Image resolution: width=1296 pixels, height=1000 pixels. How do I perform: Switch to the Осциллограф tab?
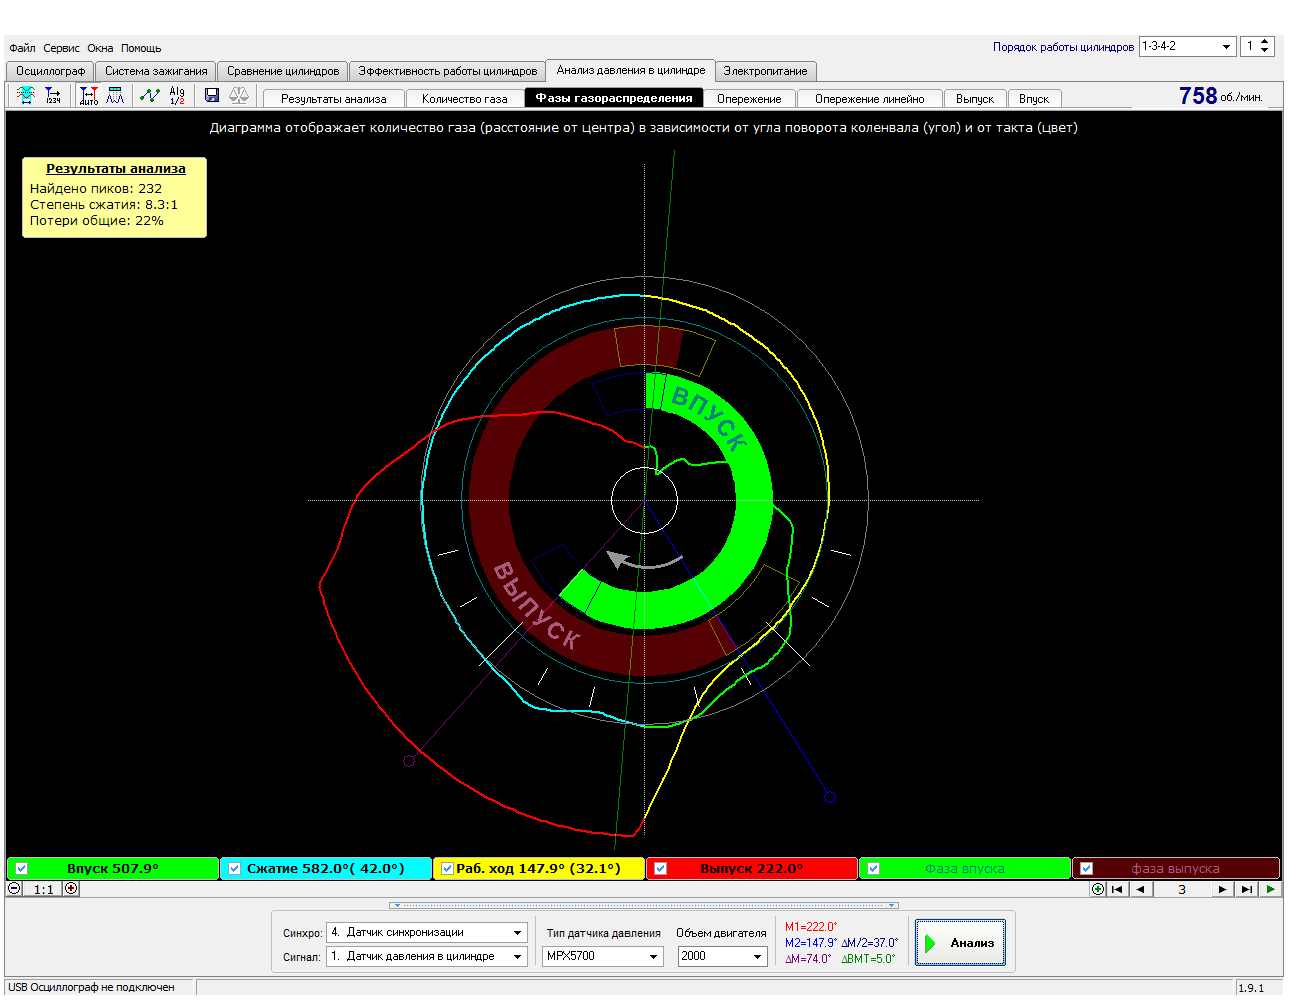pyautogui.click(x=50, y=71)
